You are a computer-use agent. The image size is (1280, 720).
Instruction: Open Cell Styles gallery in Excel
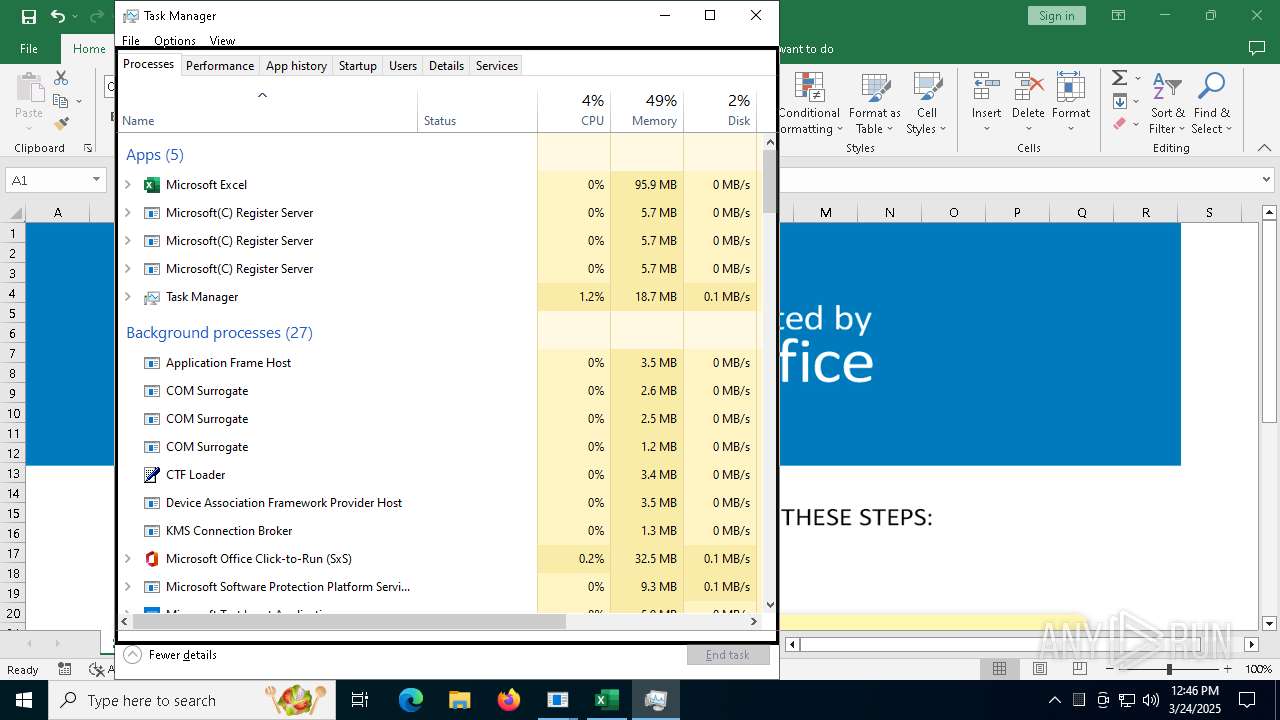[x=926, y=103]
